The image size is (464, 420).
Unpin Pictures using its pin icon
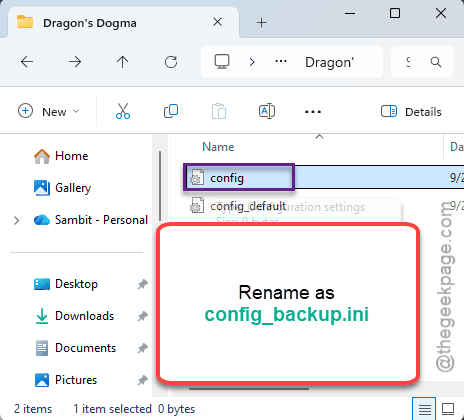[x=143, y=380]
